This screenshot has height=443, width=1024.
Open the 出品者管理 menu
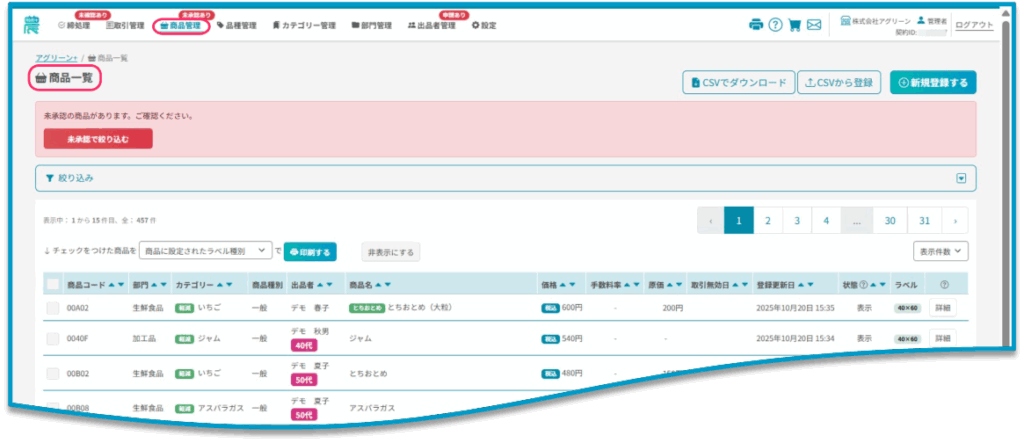(431, 25)
